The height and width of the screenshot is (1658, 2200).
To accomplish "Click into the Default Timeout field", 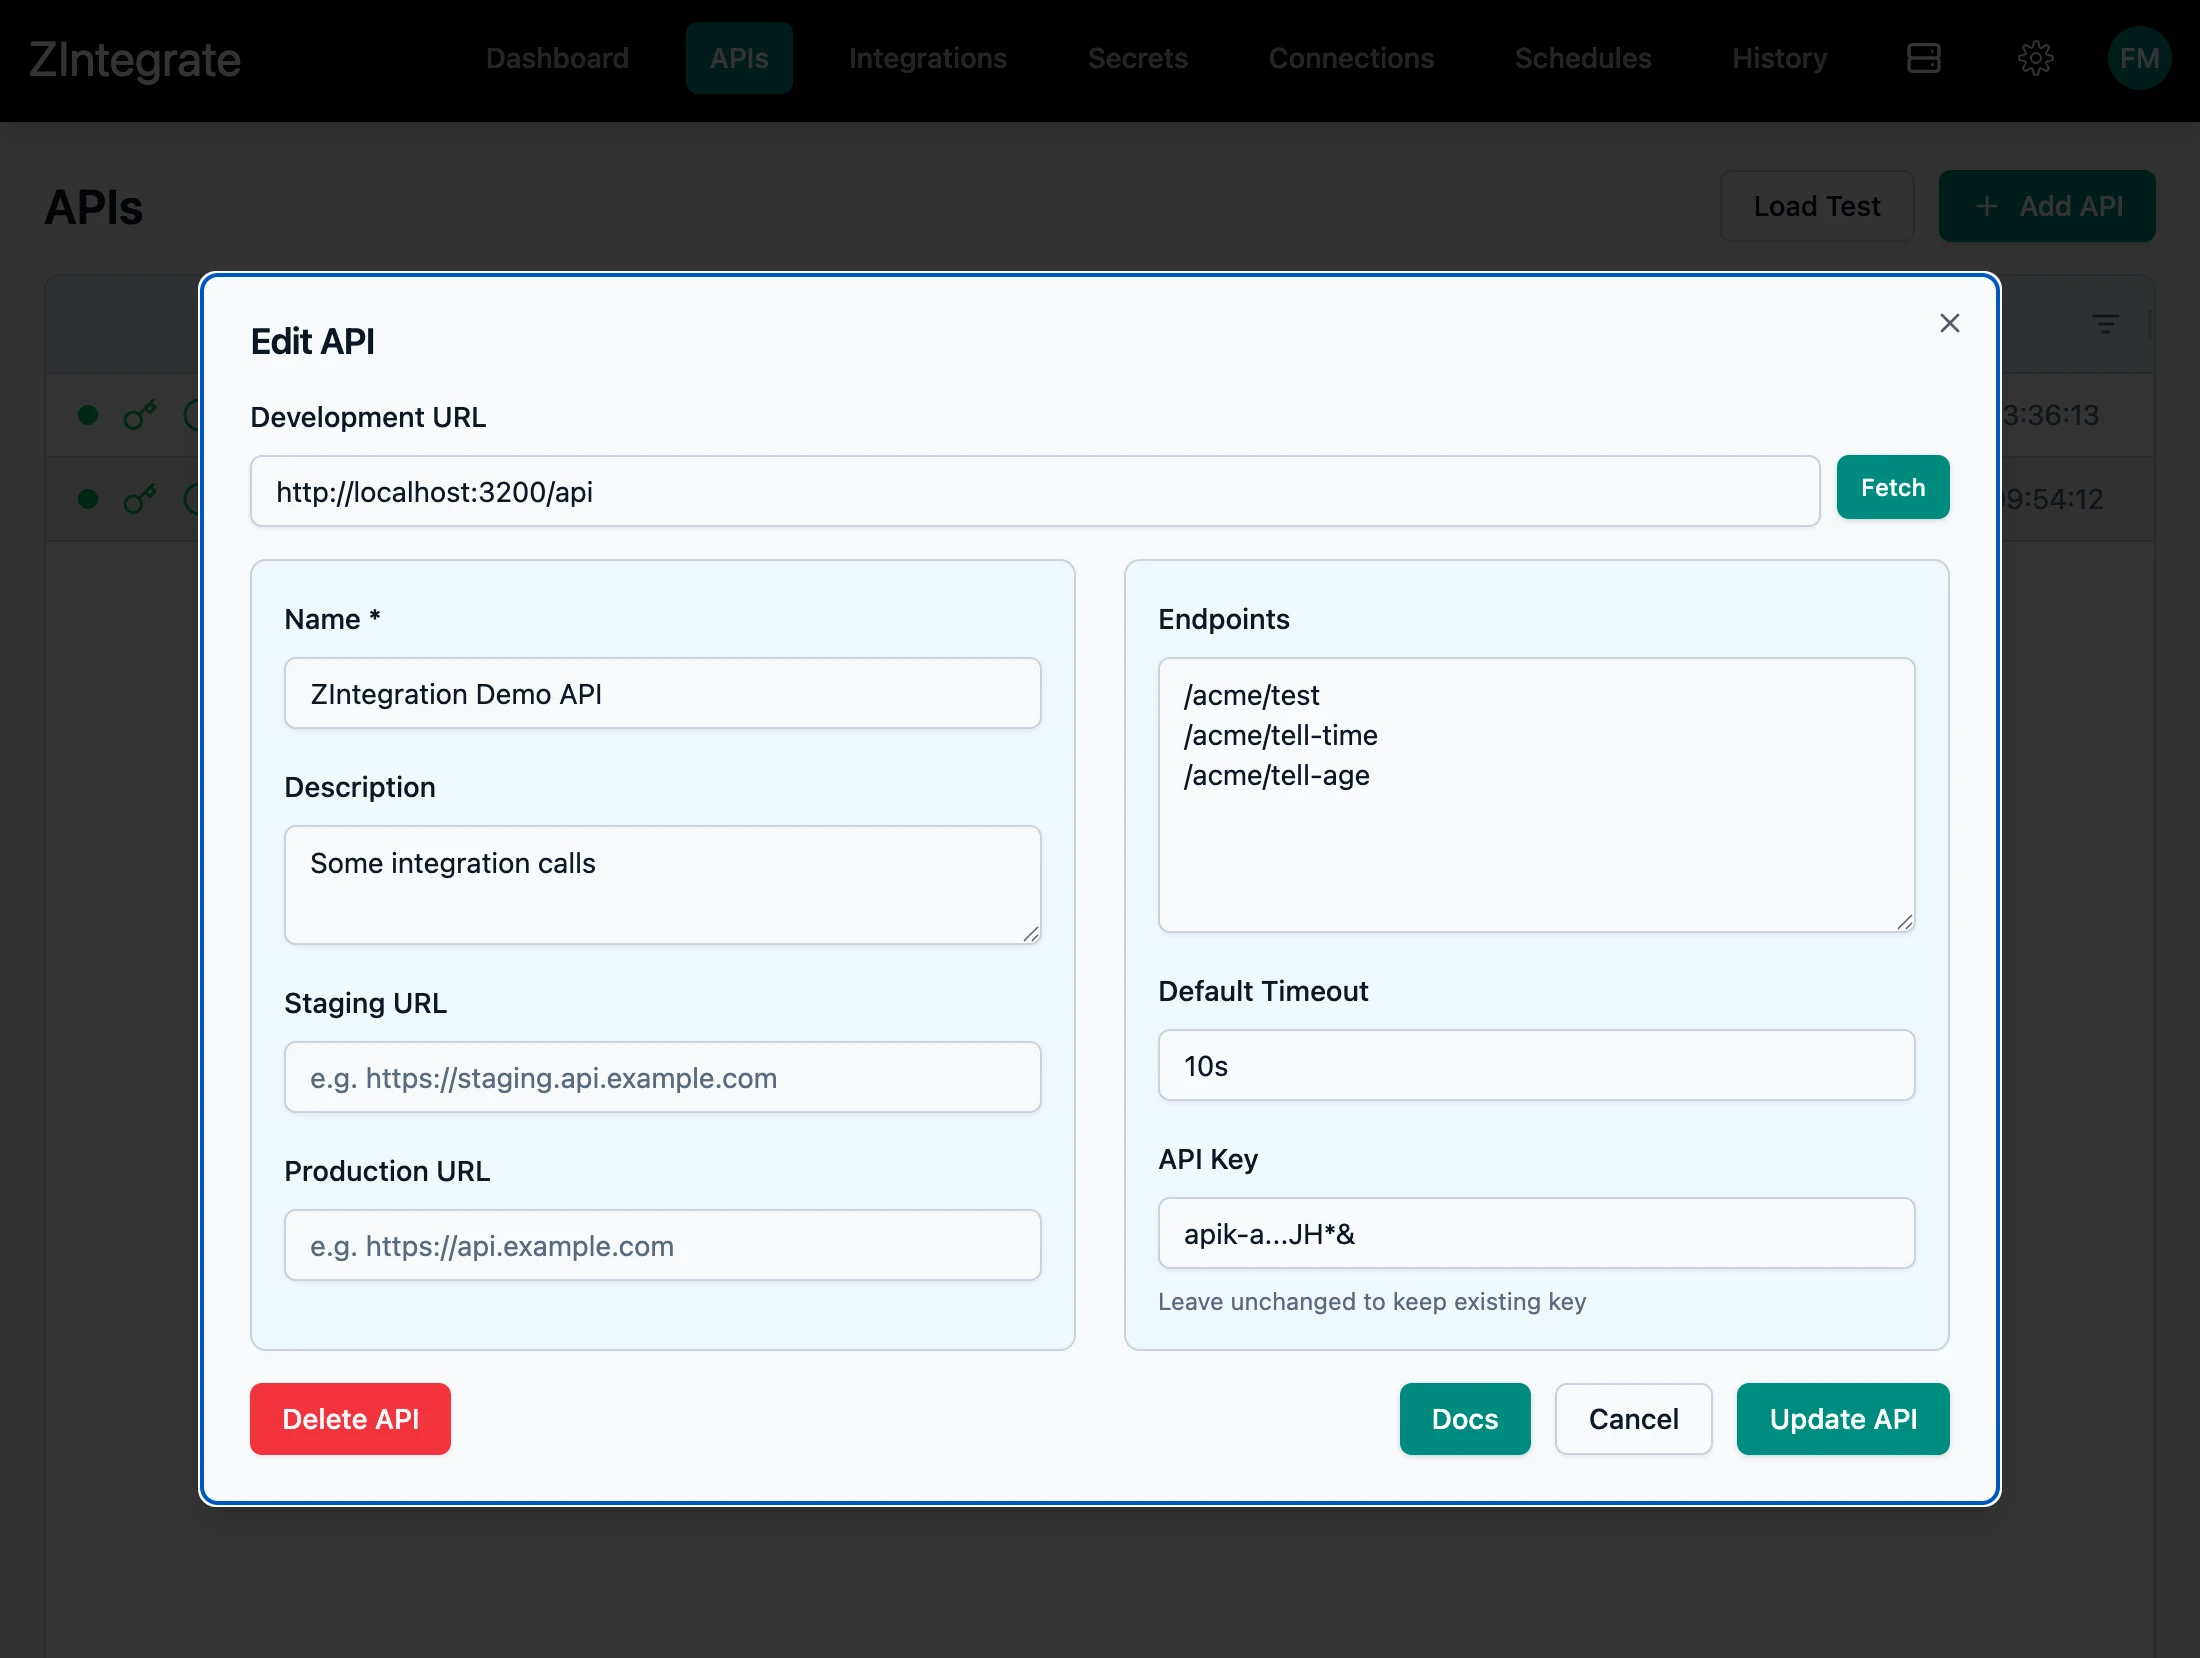I will pos(1535,1065).
